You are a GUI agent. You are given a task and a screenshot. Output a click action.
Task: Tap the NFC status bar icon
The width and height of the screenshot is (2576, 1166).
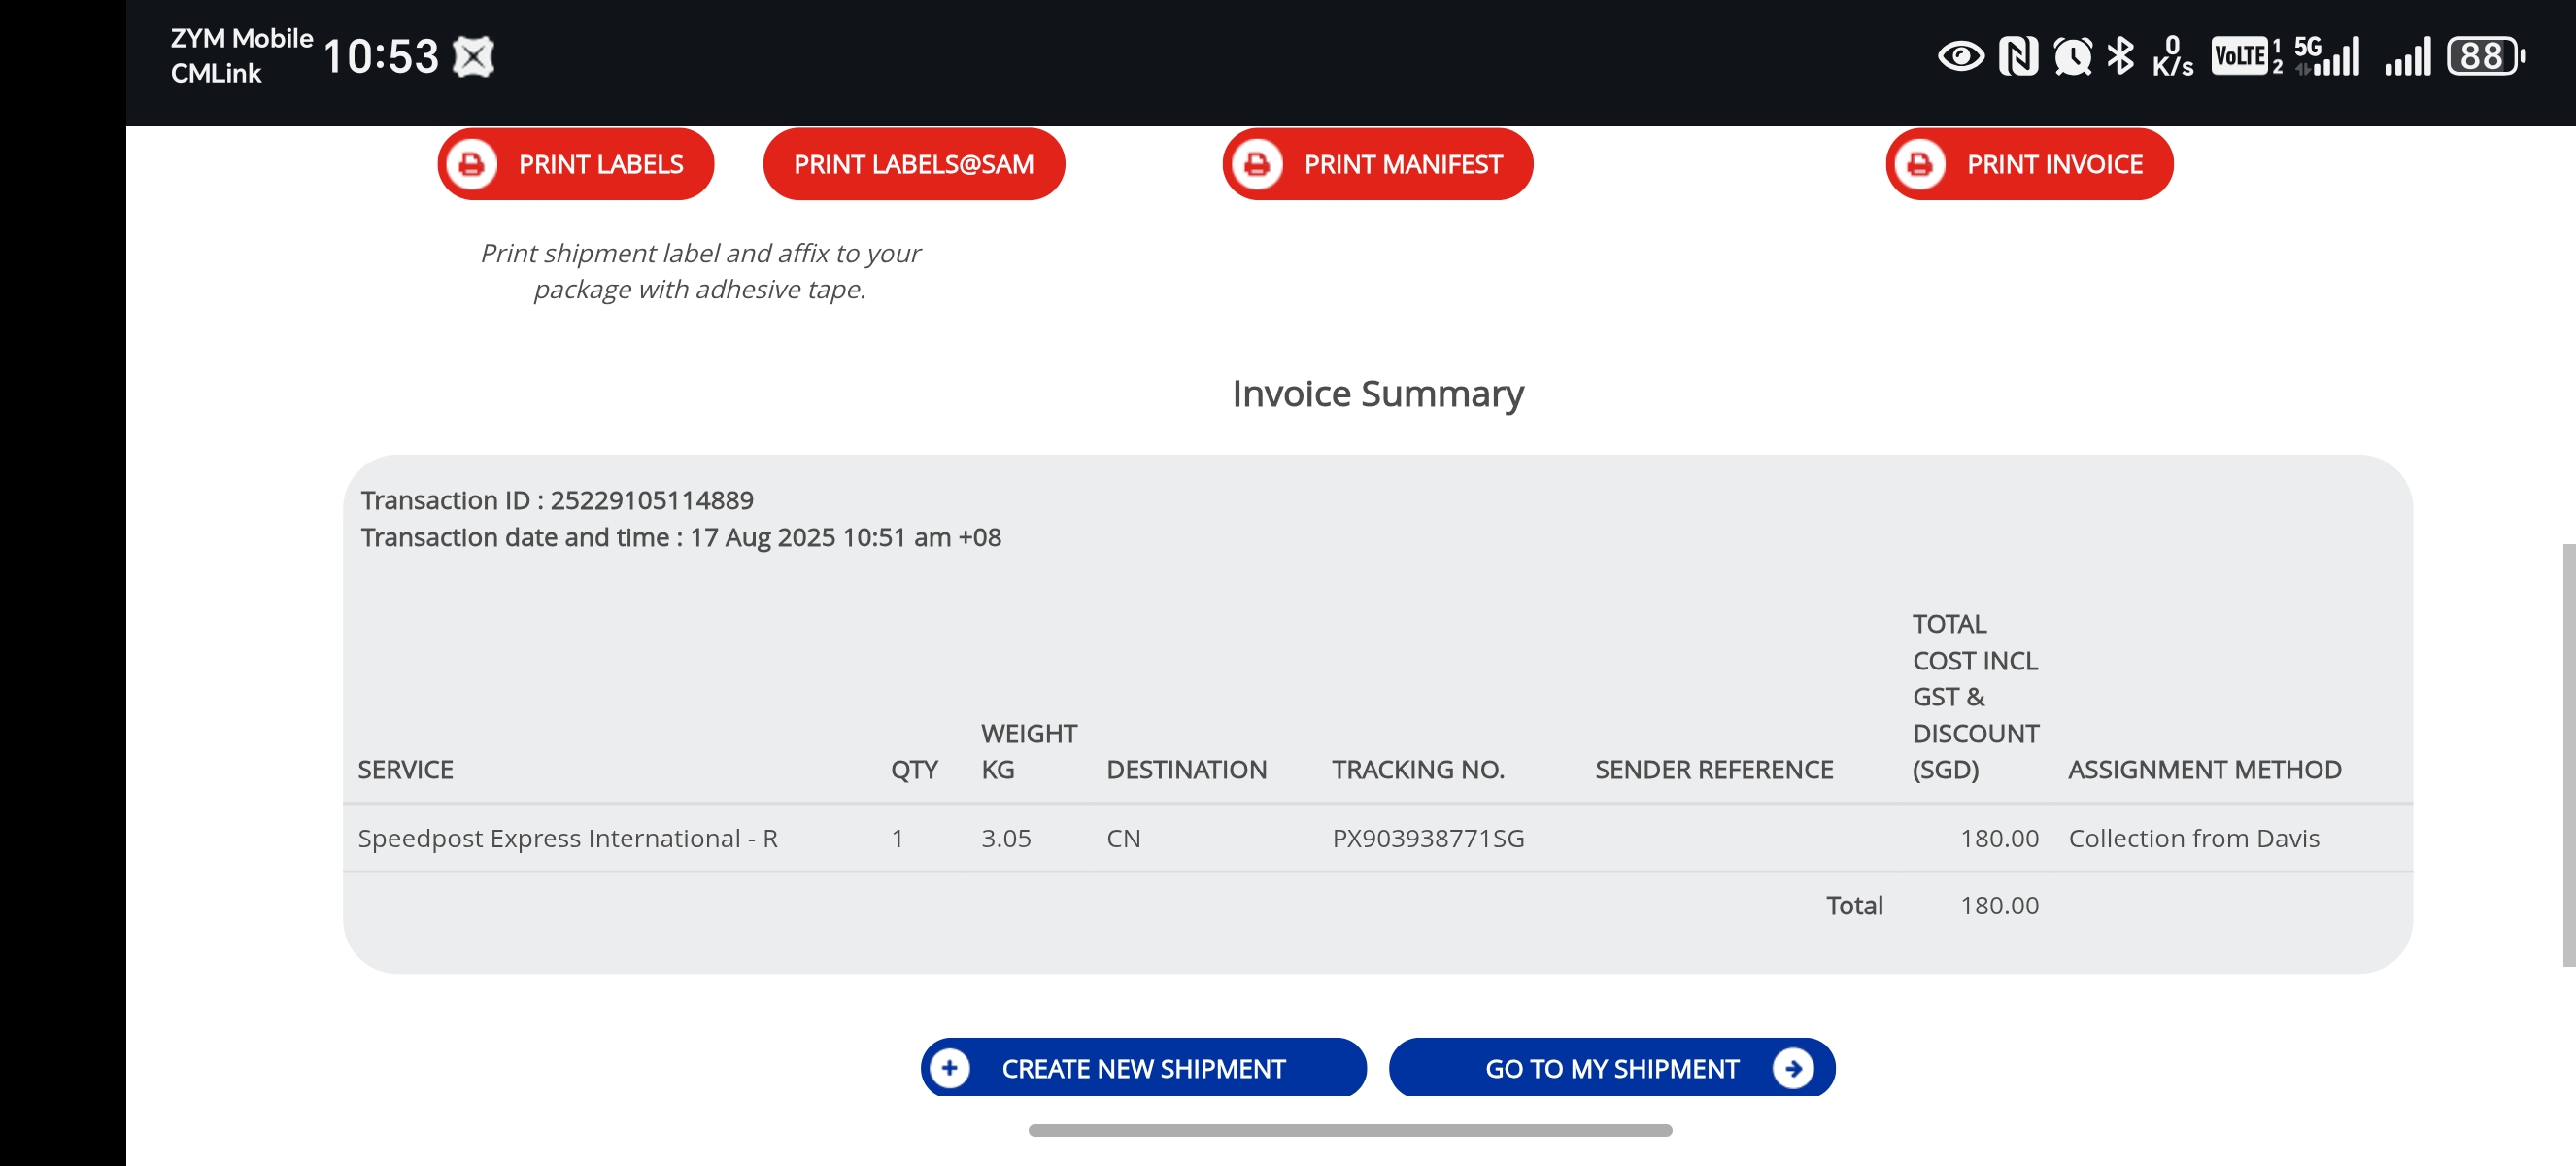2018,55
